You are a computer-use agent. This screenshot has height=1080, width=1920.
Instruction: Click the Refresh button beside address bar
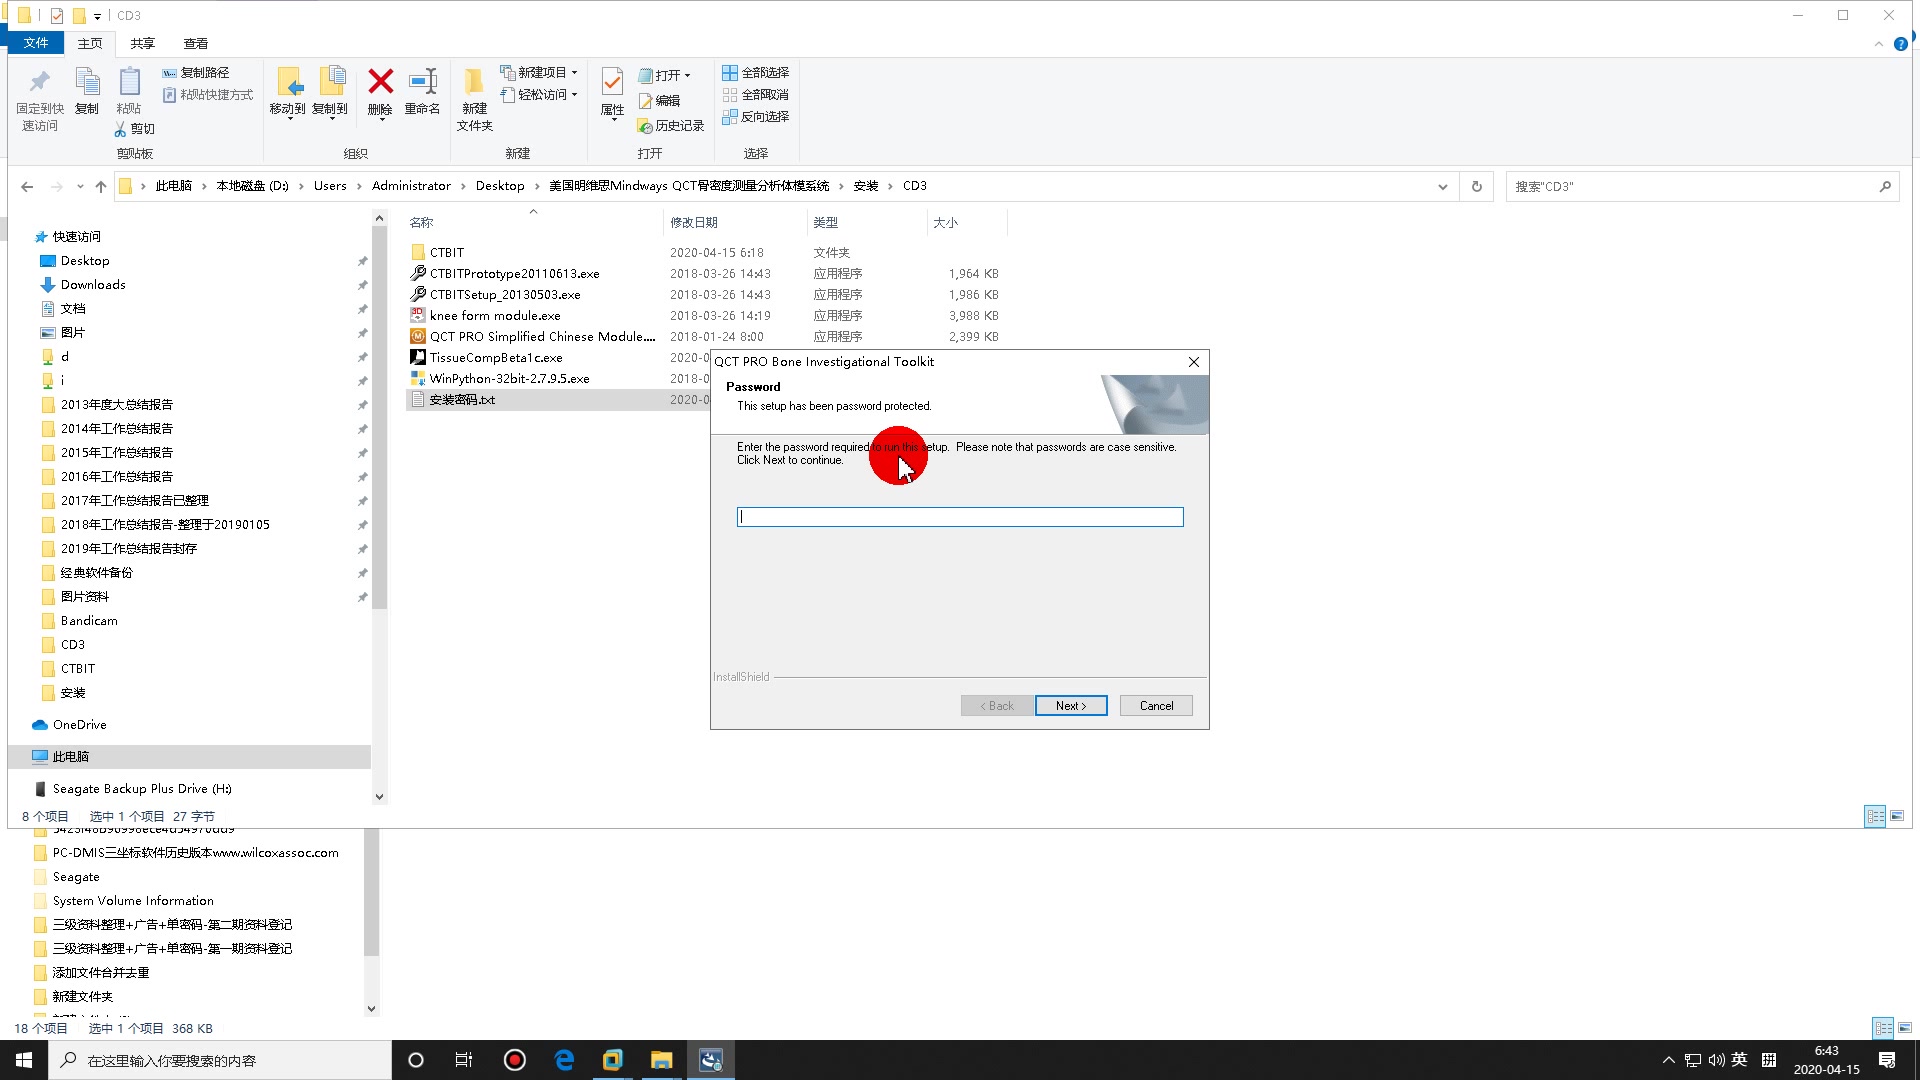click(1476, 186)
